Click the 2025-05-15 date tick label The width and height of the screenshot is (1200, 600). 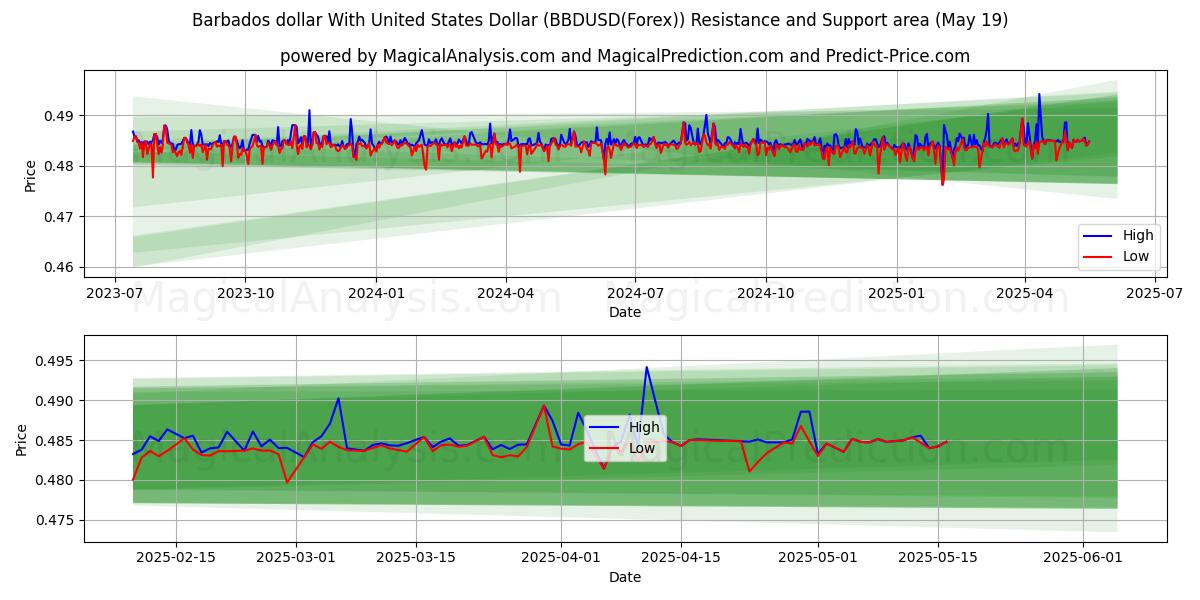click(x=939, y=556)
